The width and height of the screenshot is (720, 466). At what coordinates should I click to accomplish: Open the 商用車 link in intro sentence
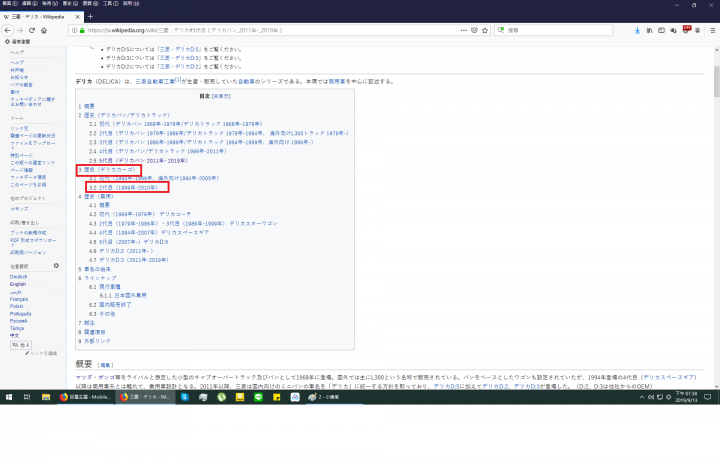click(337, 82)
